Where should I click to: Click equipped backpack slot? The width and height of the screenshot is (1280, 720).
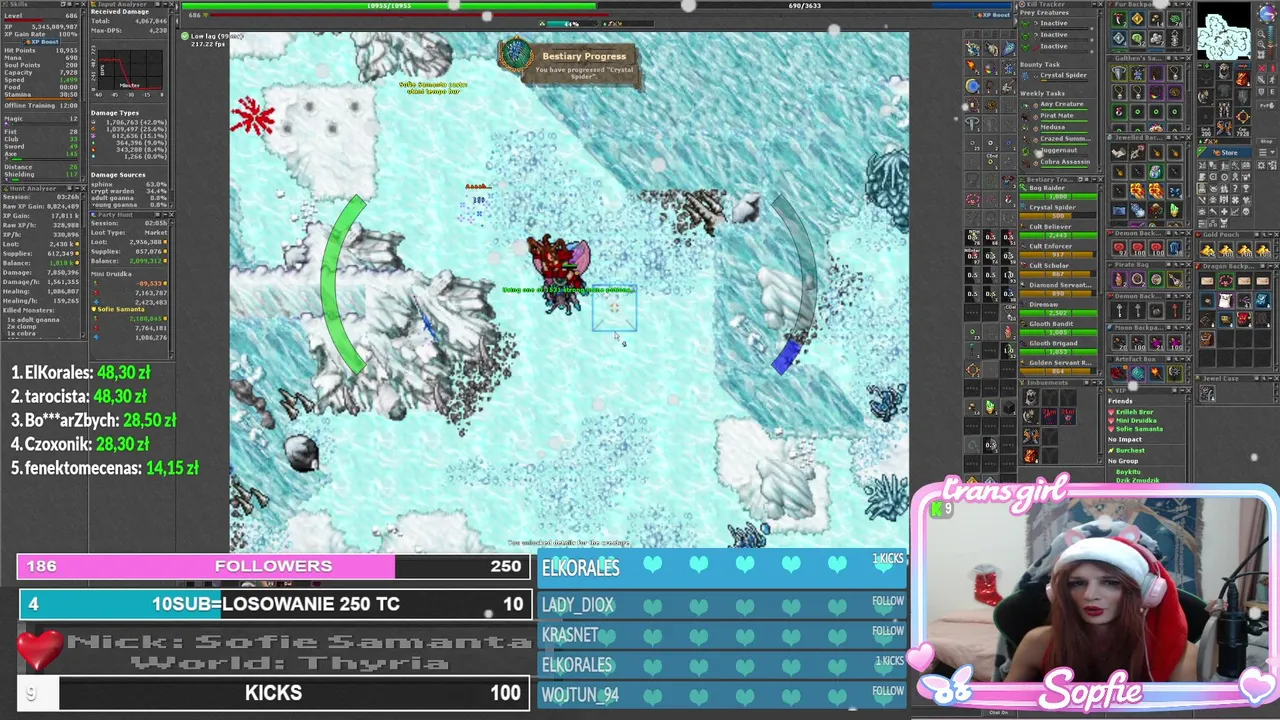pos(1243,79)
